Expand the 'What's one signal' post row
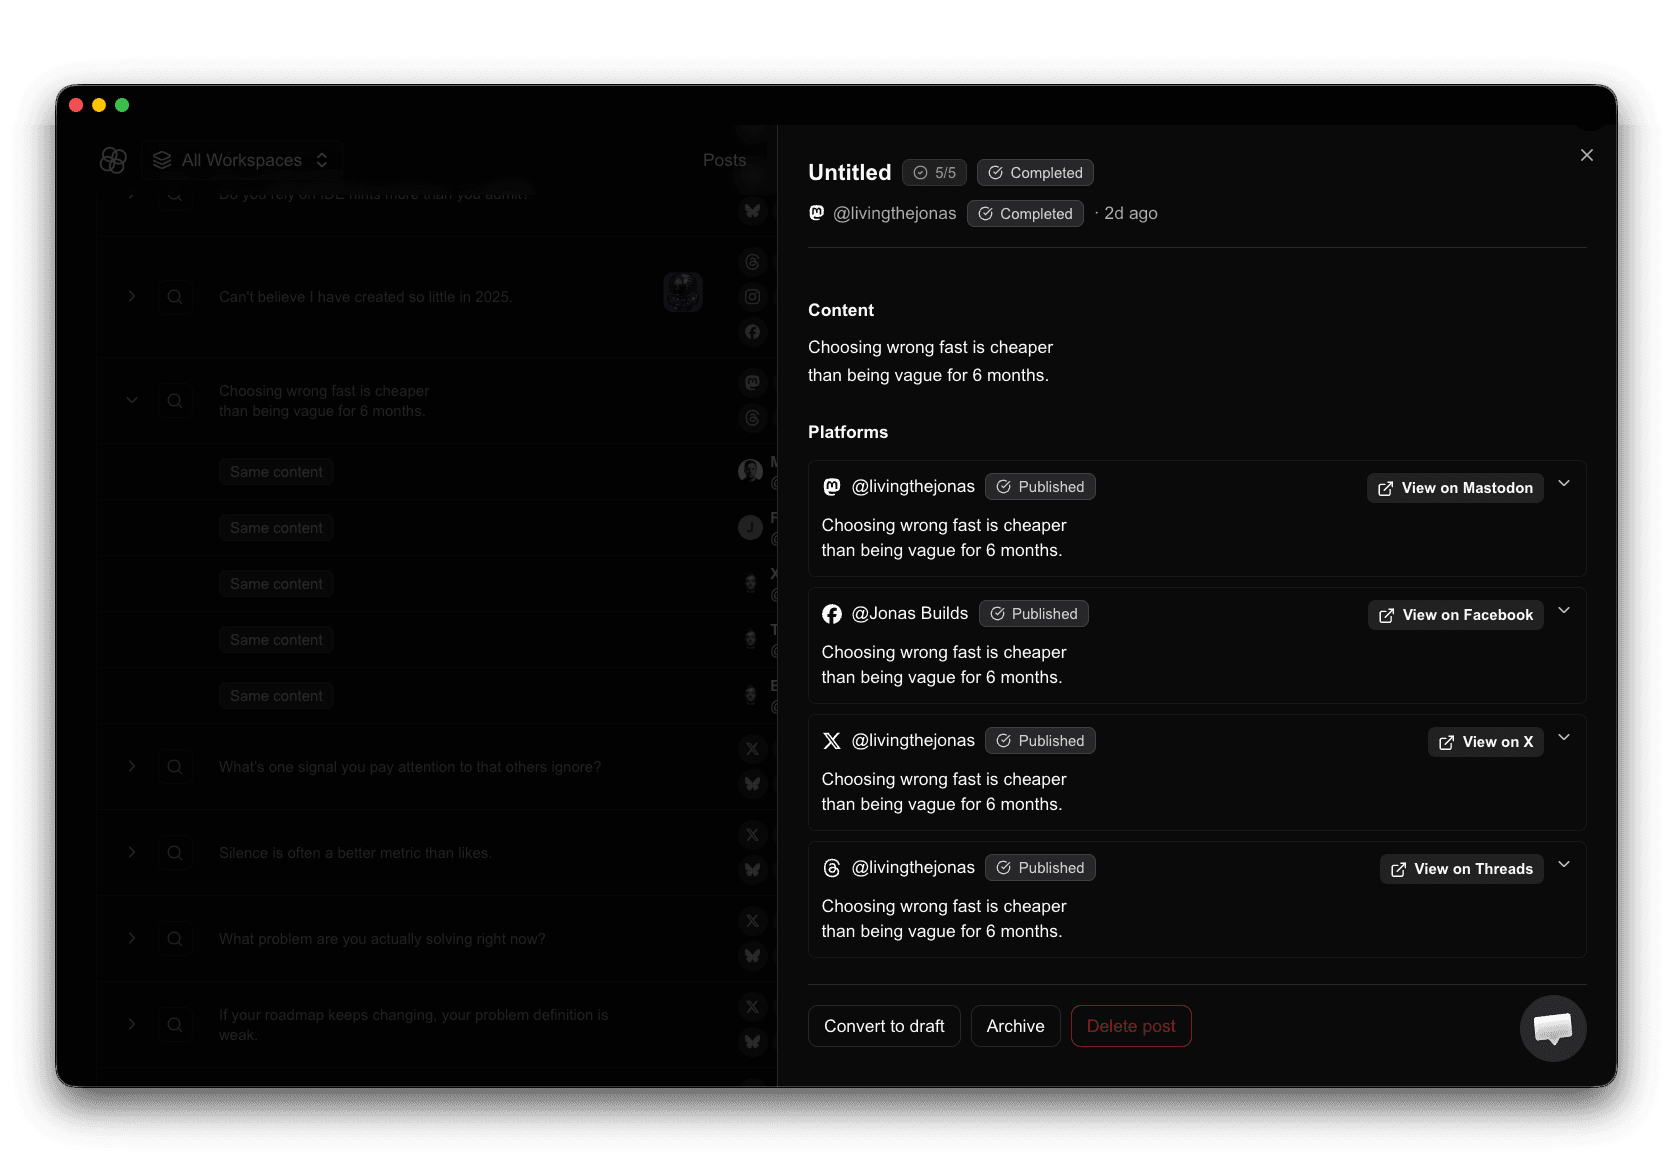 pyautogui.click(x=132, y=766)
